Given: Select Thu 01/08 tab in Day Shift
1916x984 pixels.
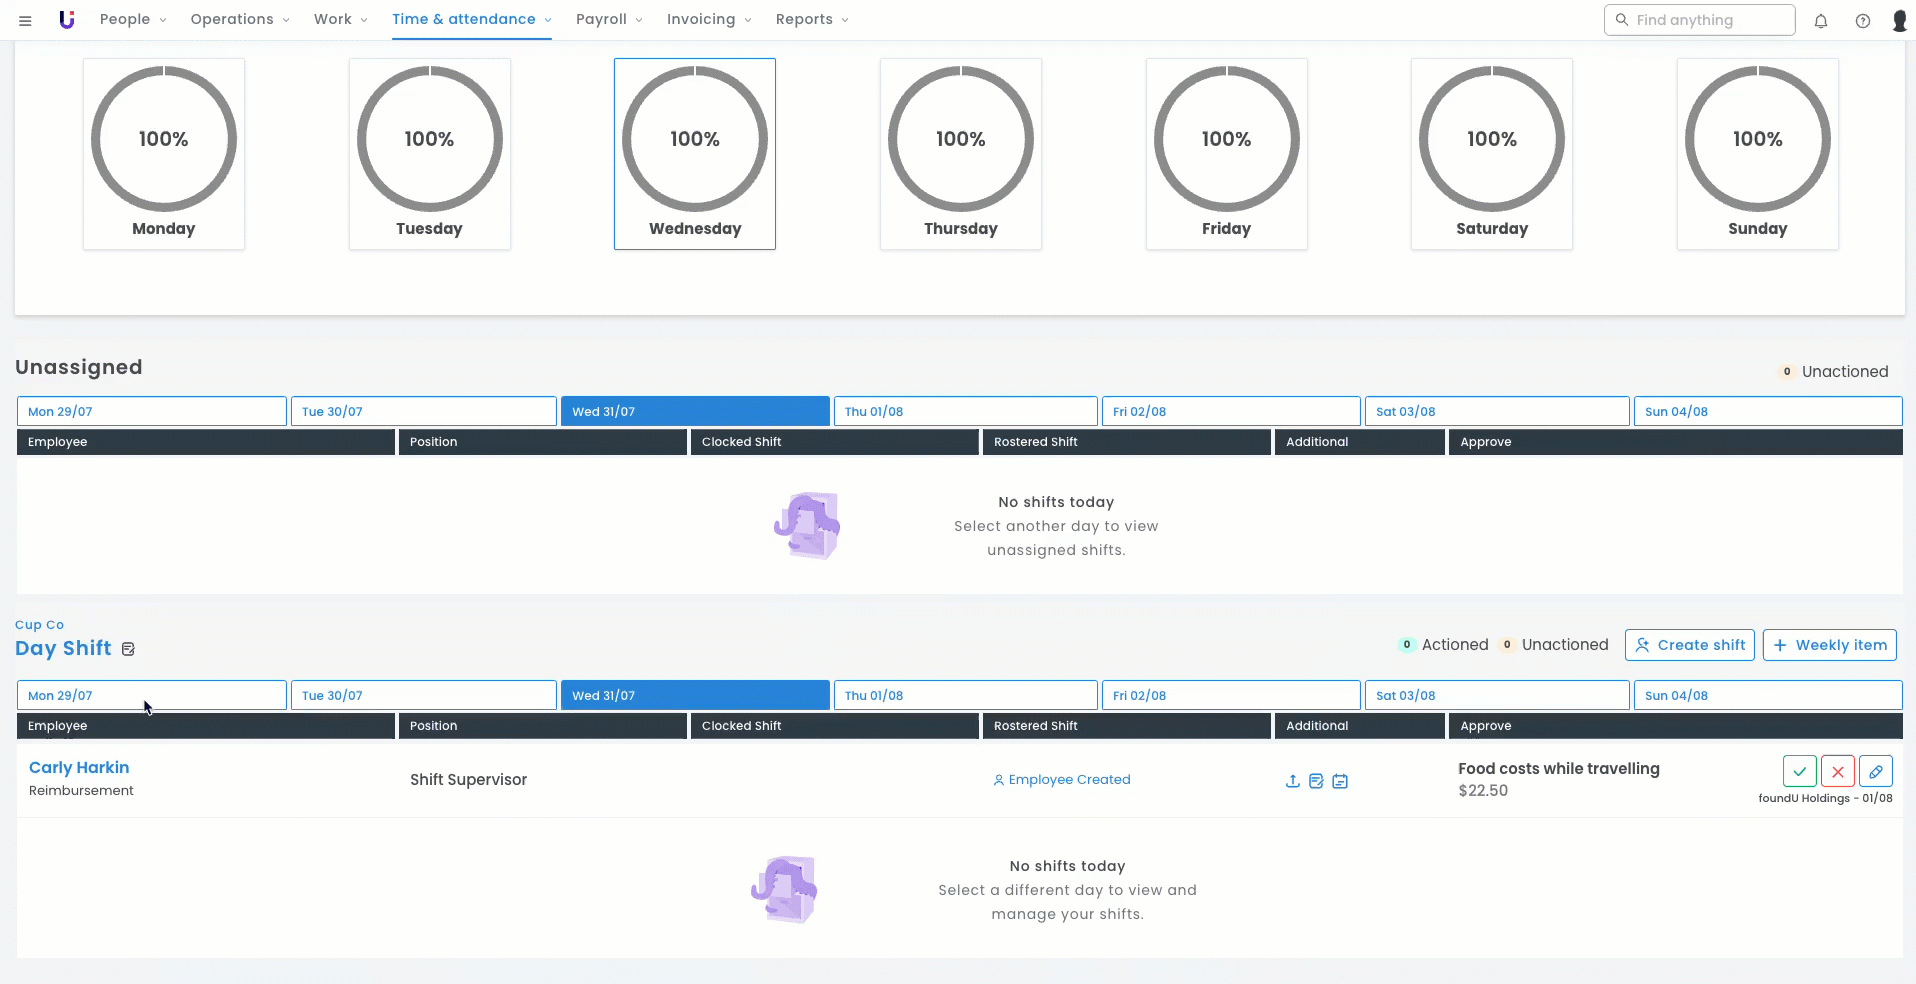Looking at the screenshot, I should (965, 695).
